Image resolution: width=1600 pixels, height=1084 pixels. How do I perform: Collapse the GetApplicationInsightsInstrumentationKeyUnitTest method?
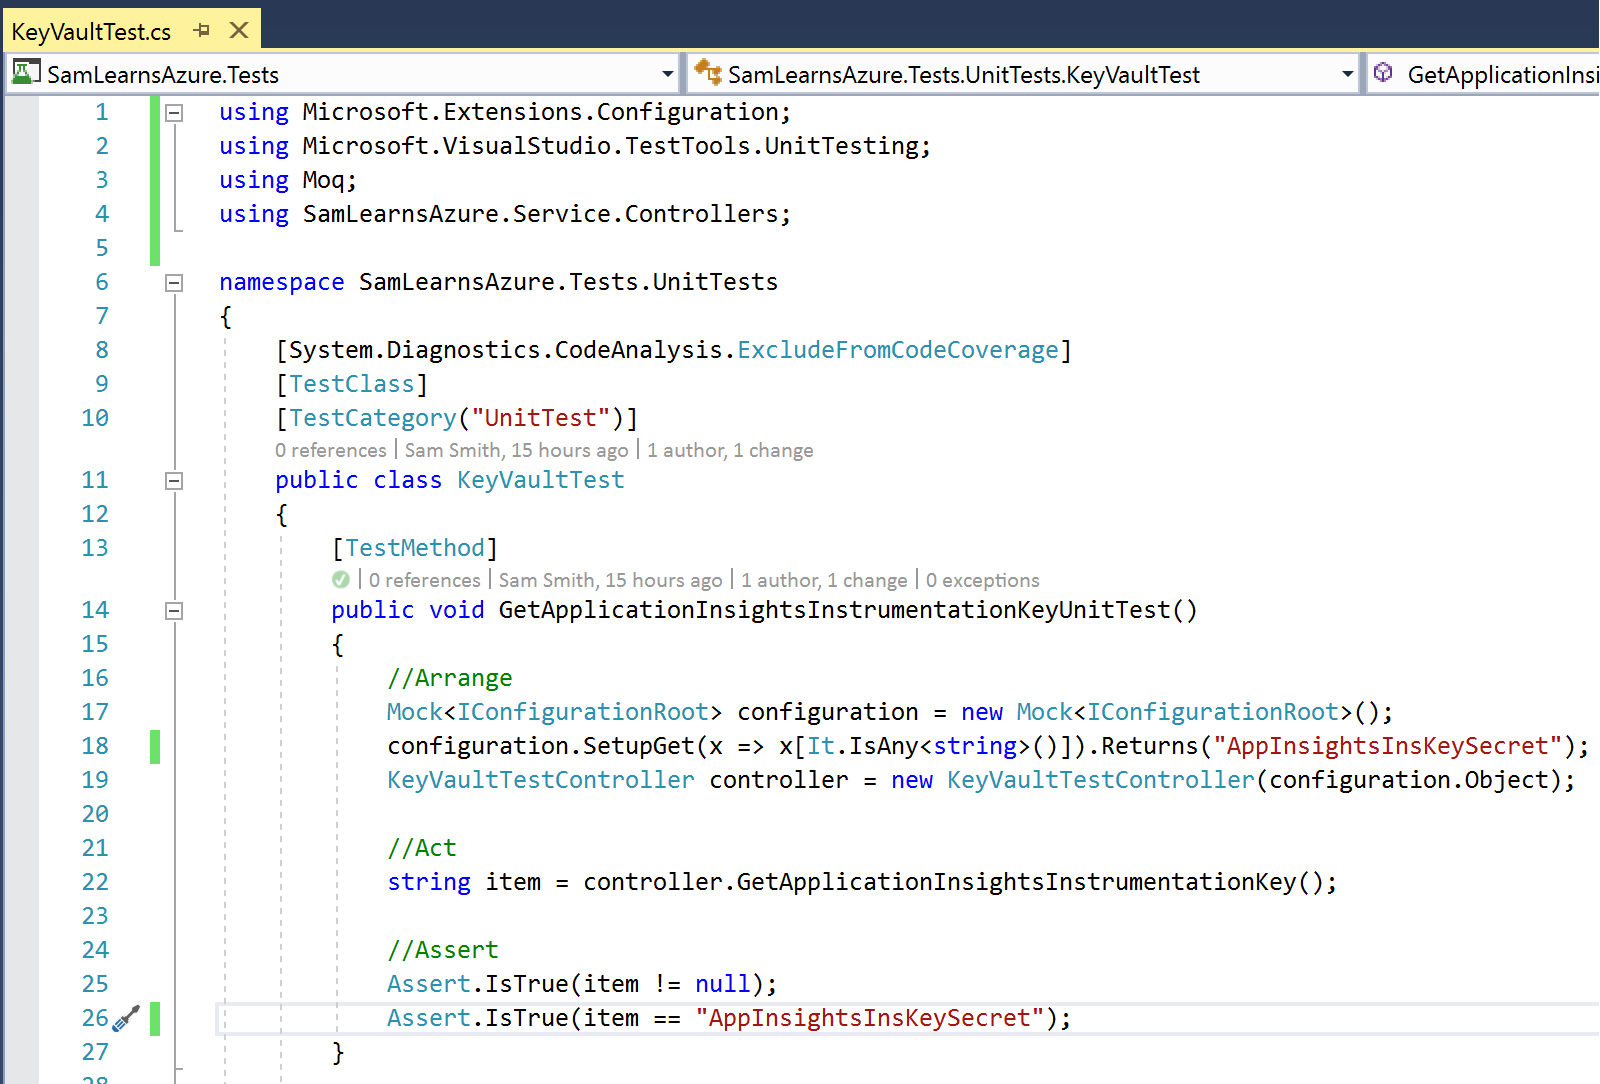coord(174,611)
